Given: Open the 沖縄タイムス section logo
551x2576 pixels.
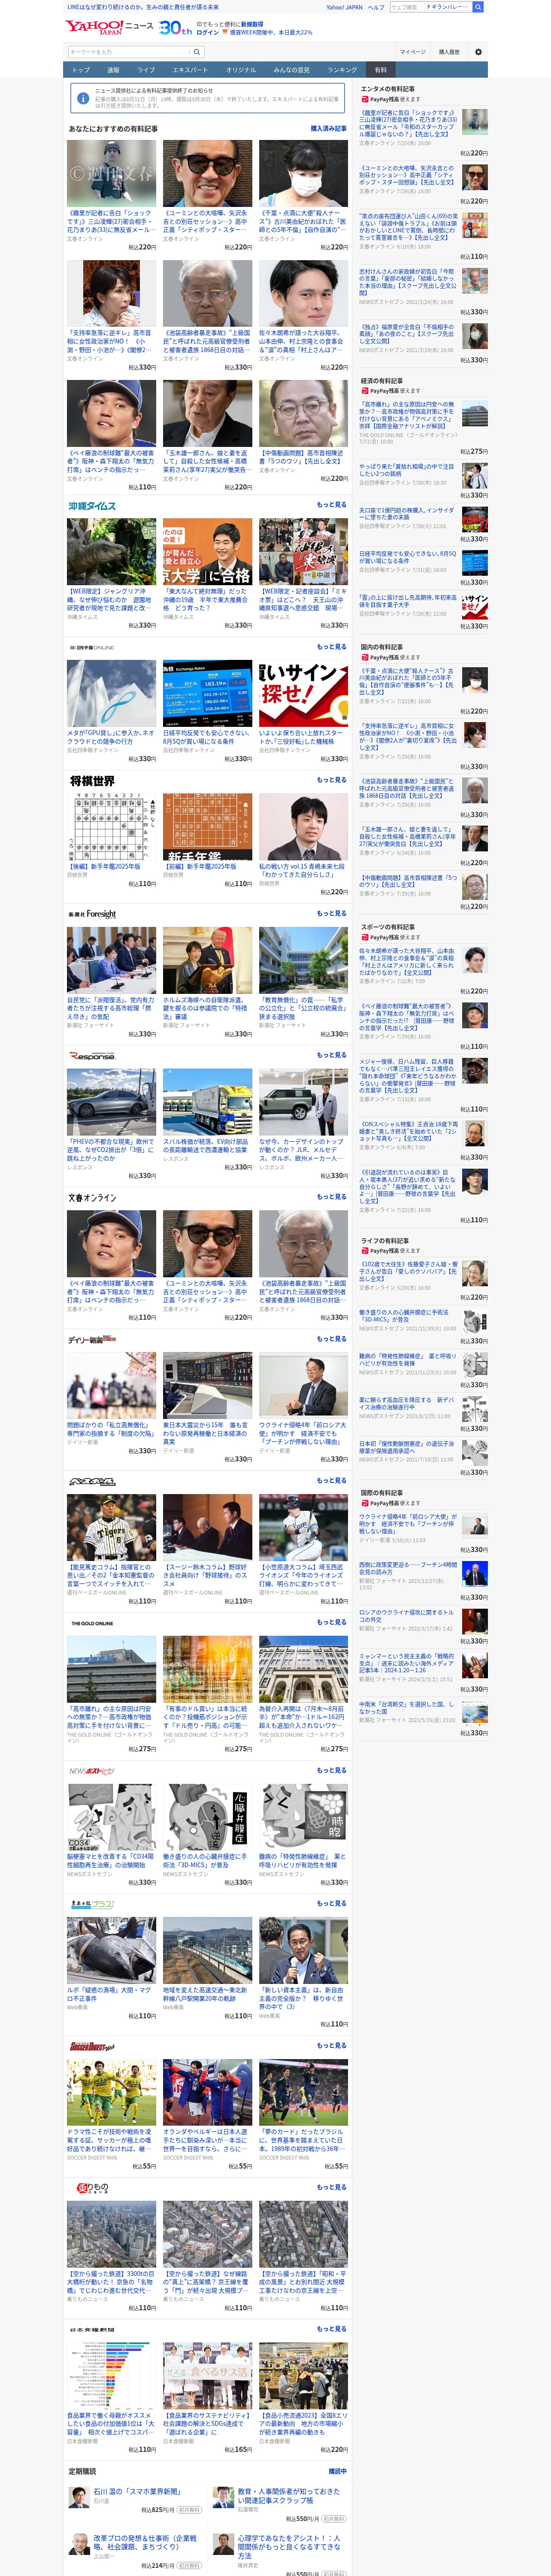Looking at the screenshot, I should tap(92, 506).
